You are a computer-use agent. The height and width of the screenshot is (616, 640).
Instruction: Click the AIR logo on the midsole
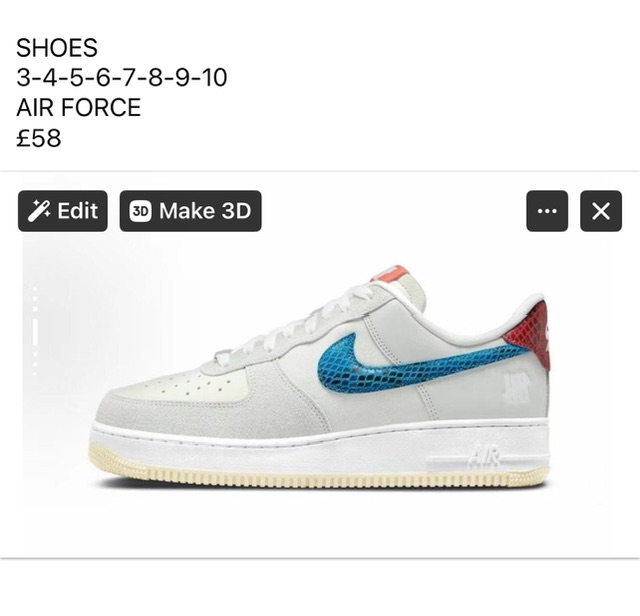[484, 455]
